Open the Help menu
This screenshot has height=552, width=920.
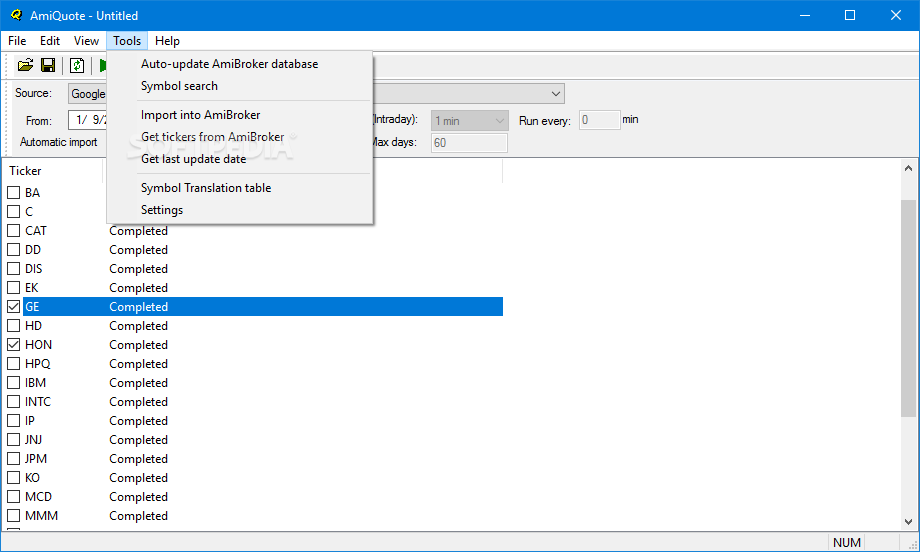167,40
